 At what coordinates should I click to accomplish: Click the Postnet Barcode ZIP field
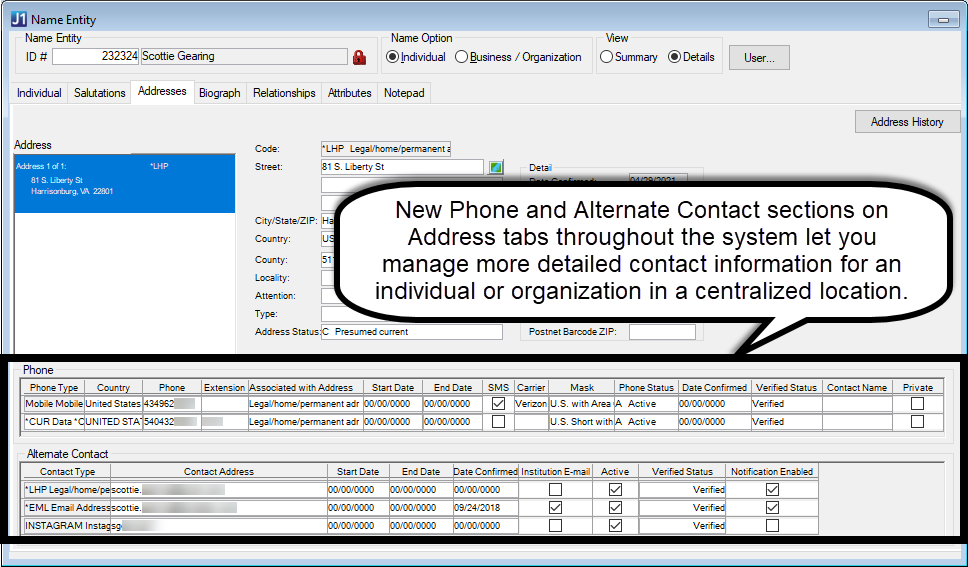tap(661, 332)
